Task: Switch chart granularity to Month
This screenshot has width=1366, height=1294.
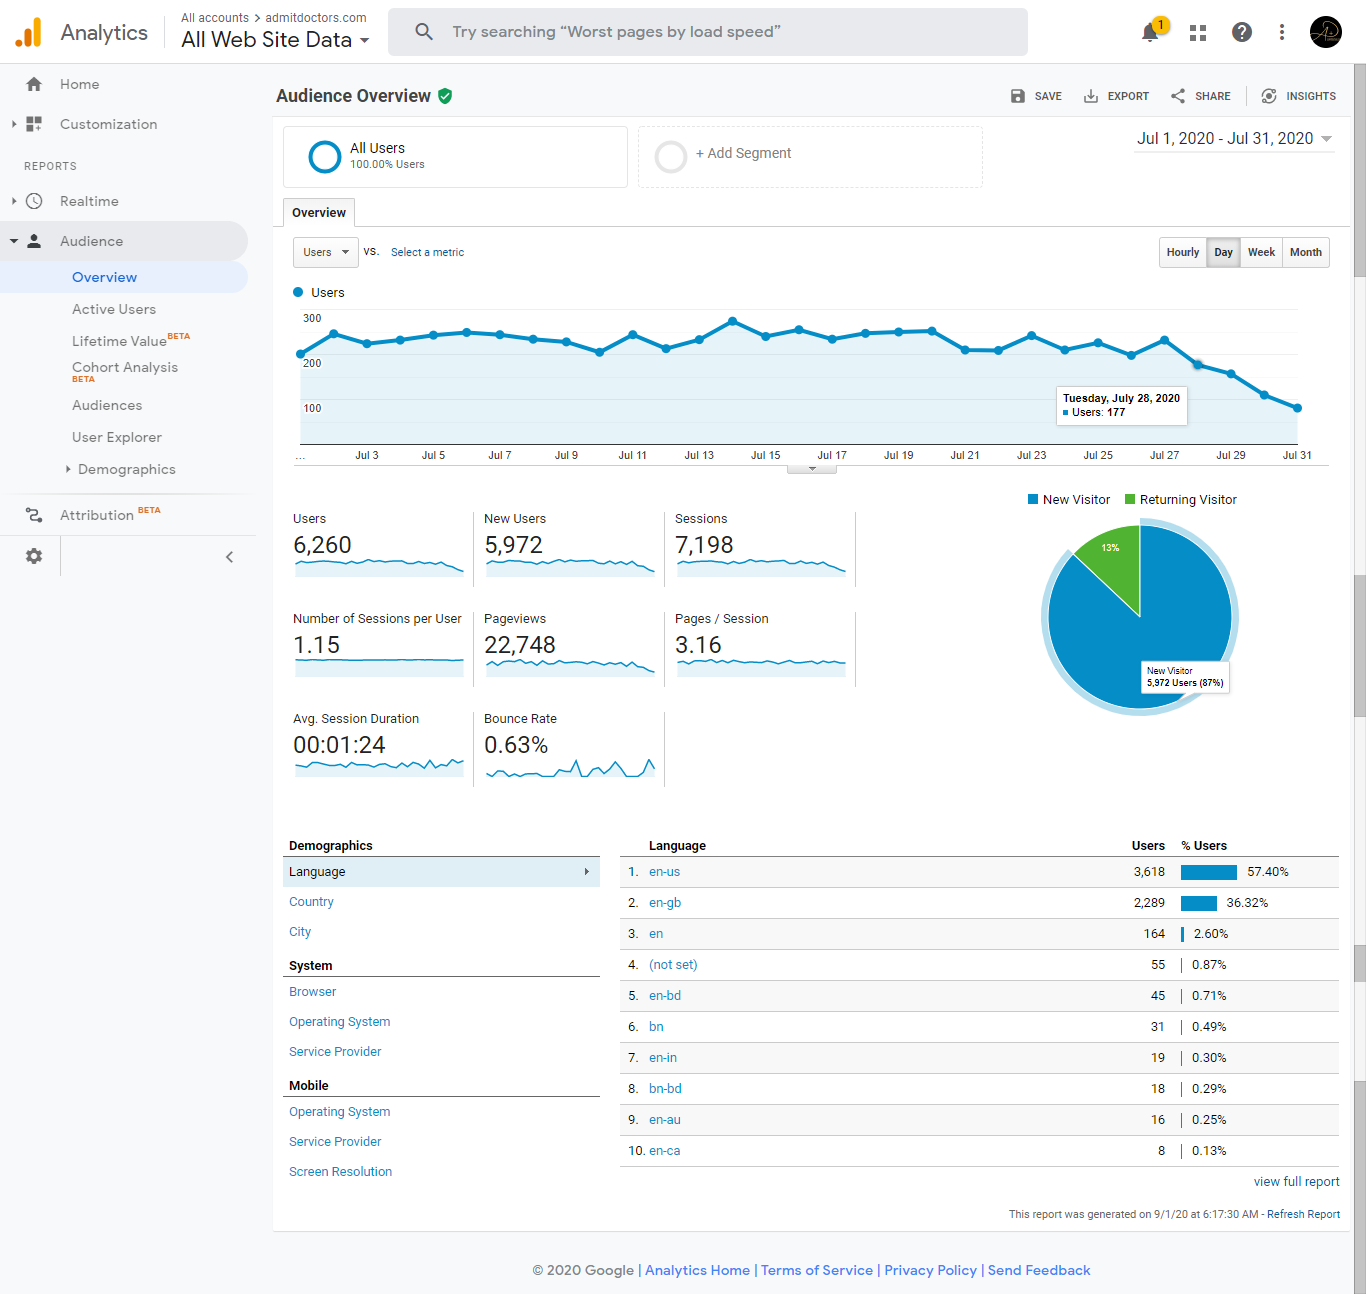Action: pyautogui.click(x=1306, y=252)
